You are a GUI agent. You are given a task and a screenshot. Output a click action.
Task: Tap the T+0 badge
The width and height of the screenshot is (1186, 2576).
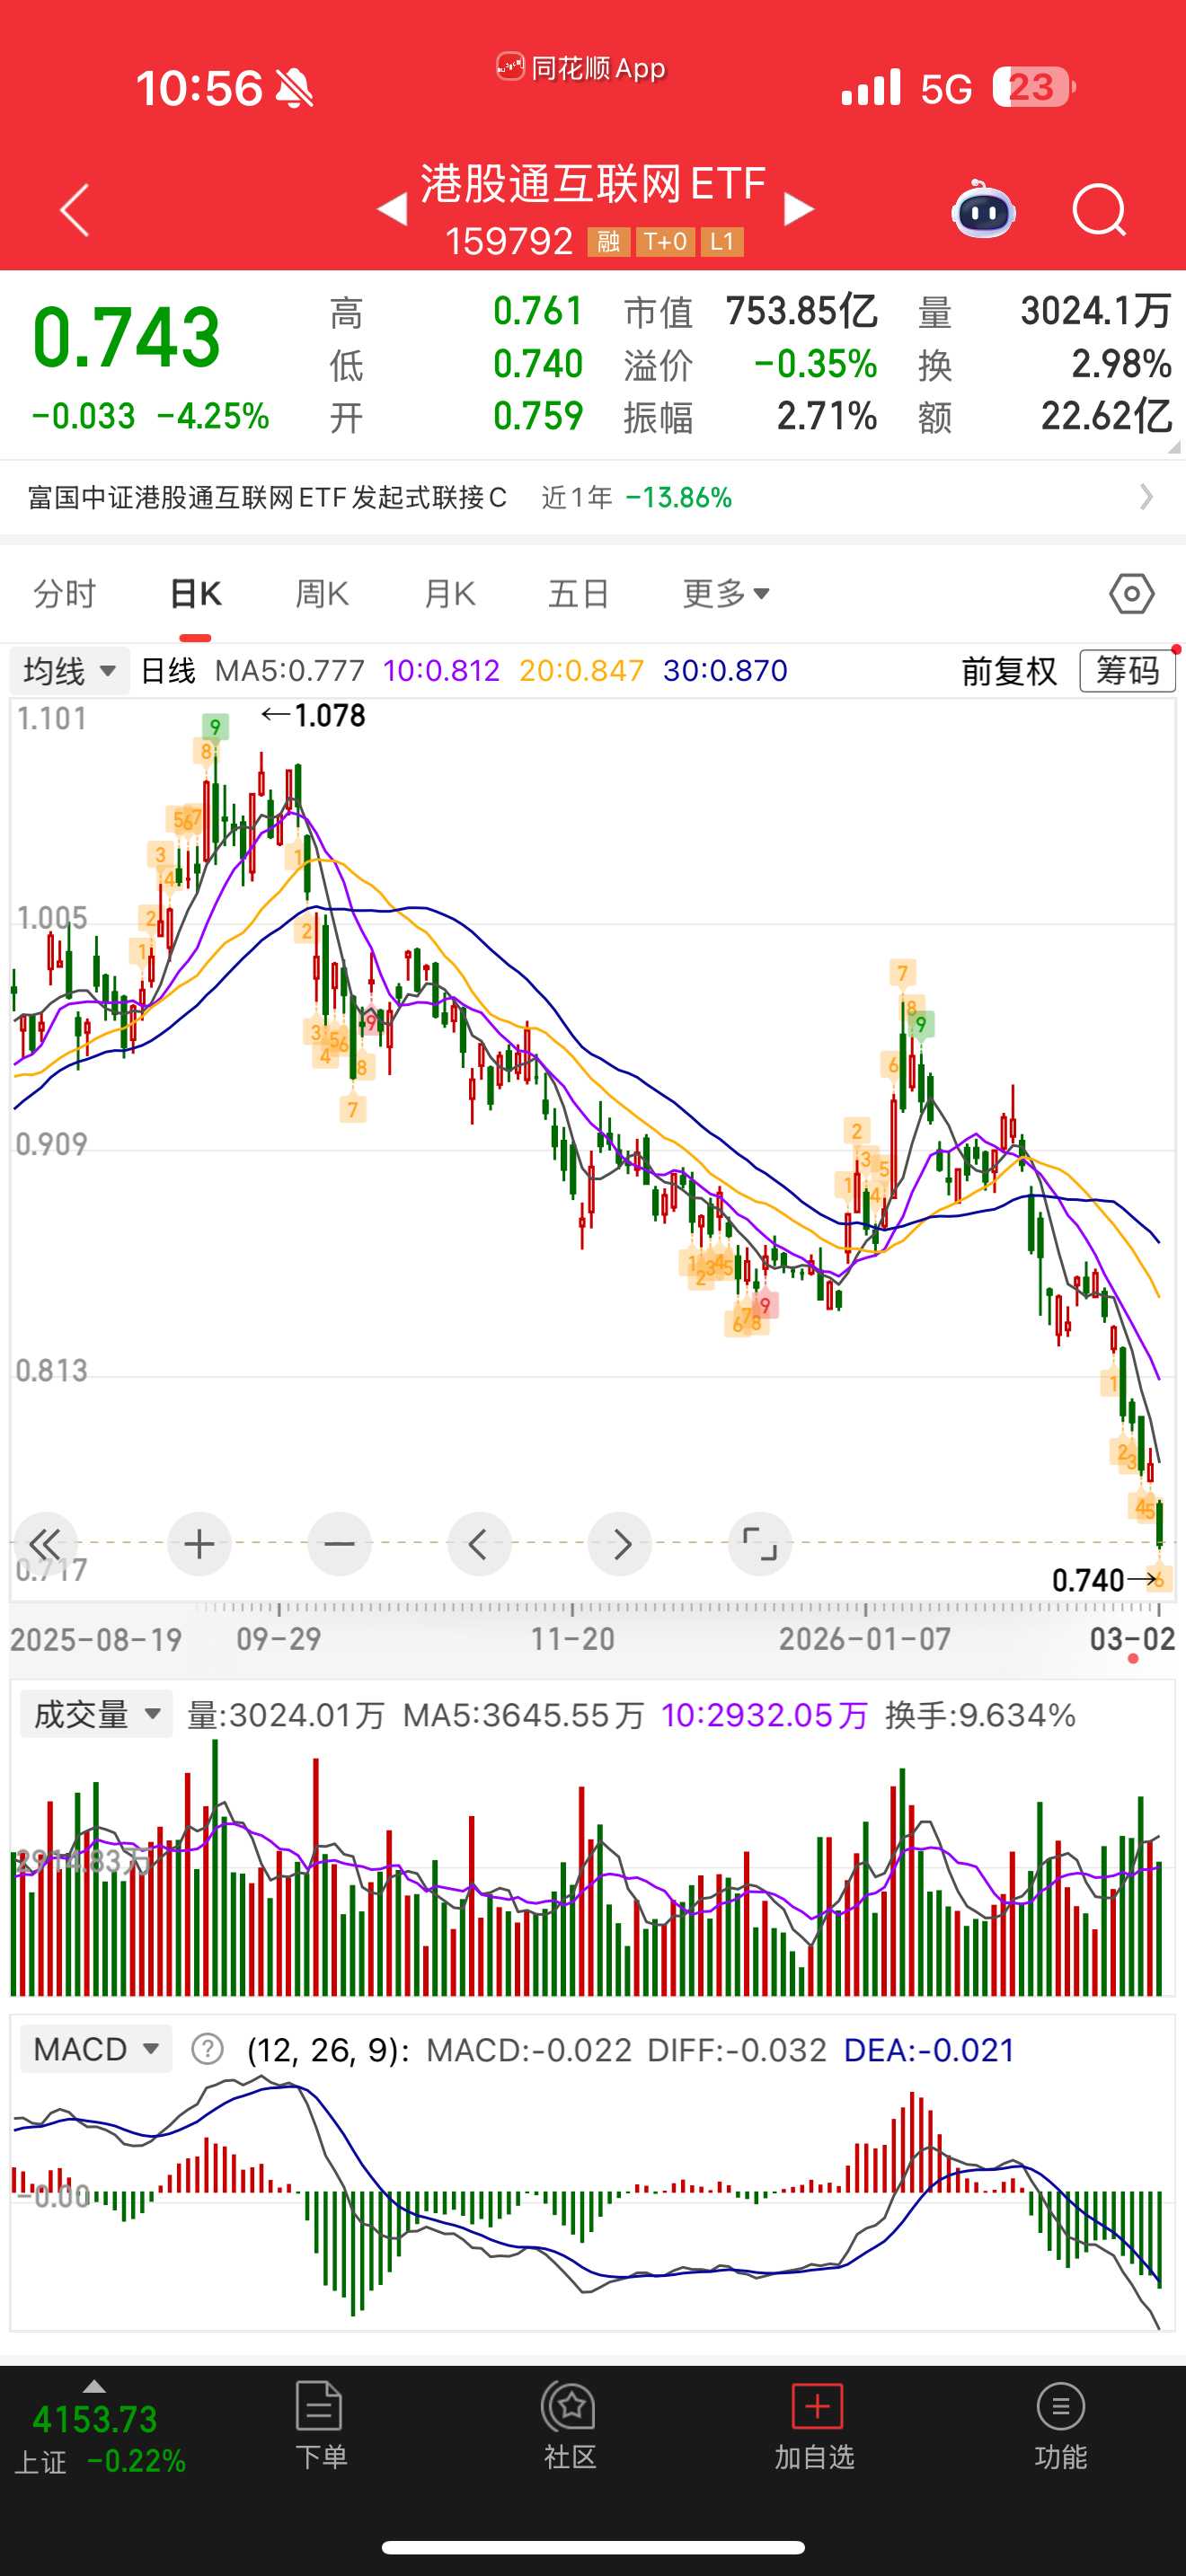coord(665,242)
